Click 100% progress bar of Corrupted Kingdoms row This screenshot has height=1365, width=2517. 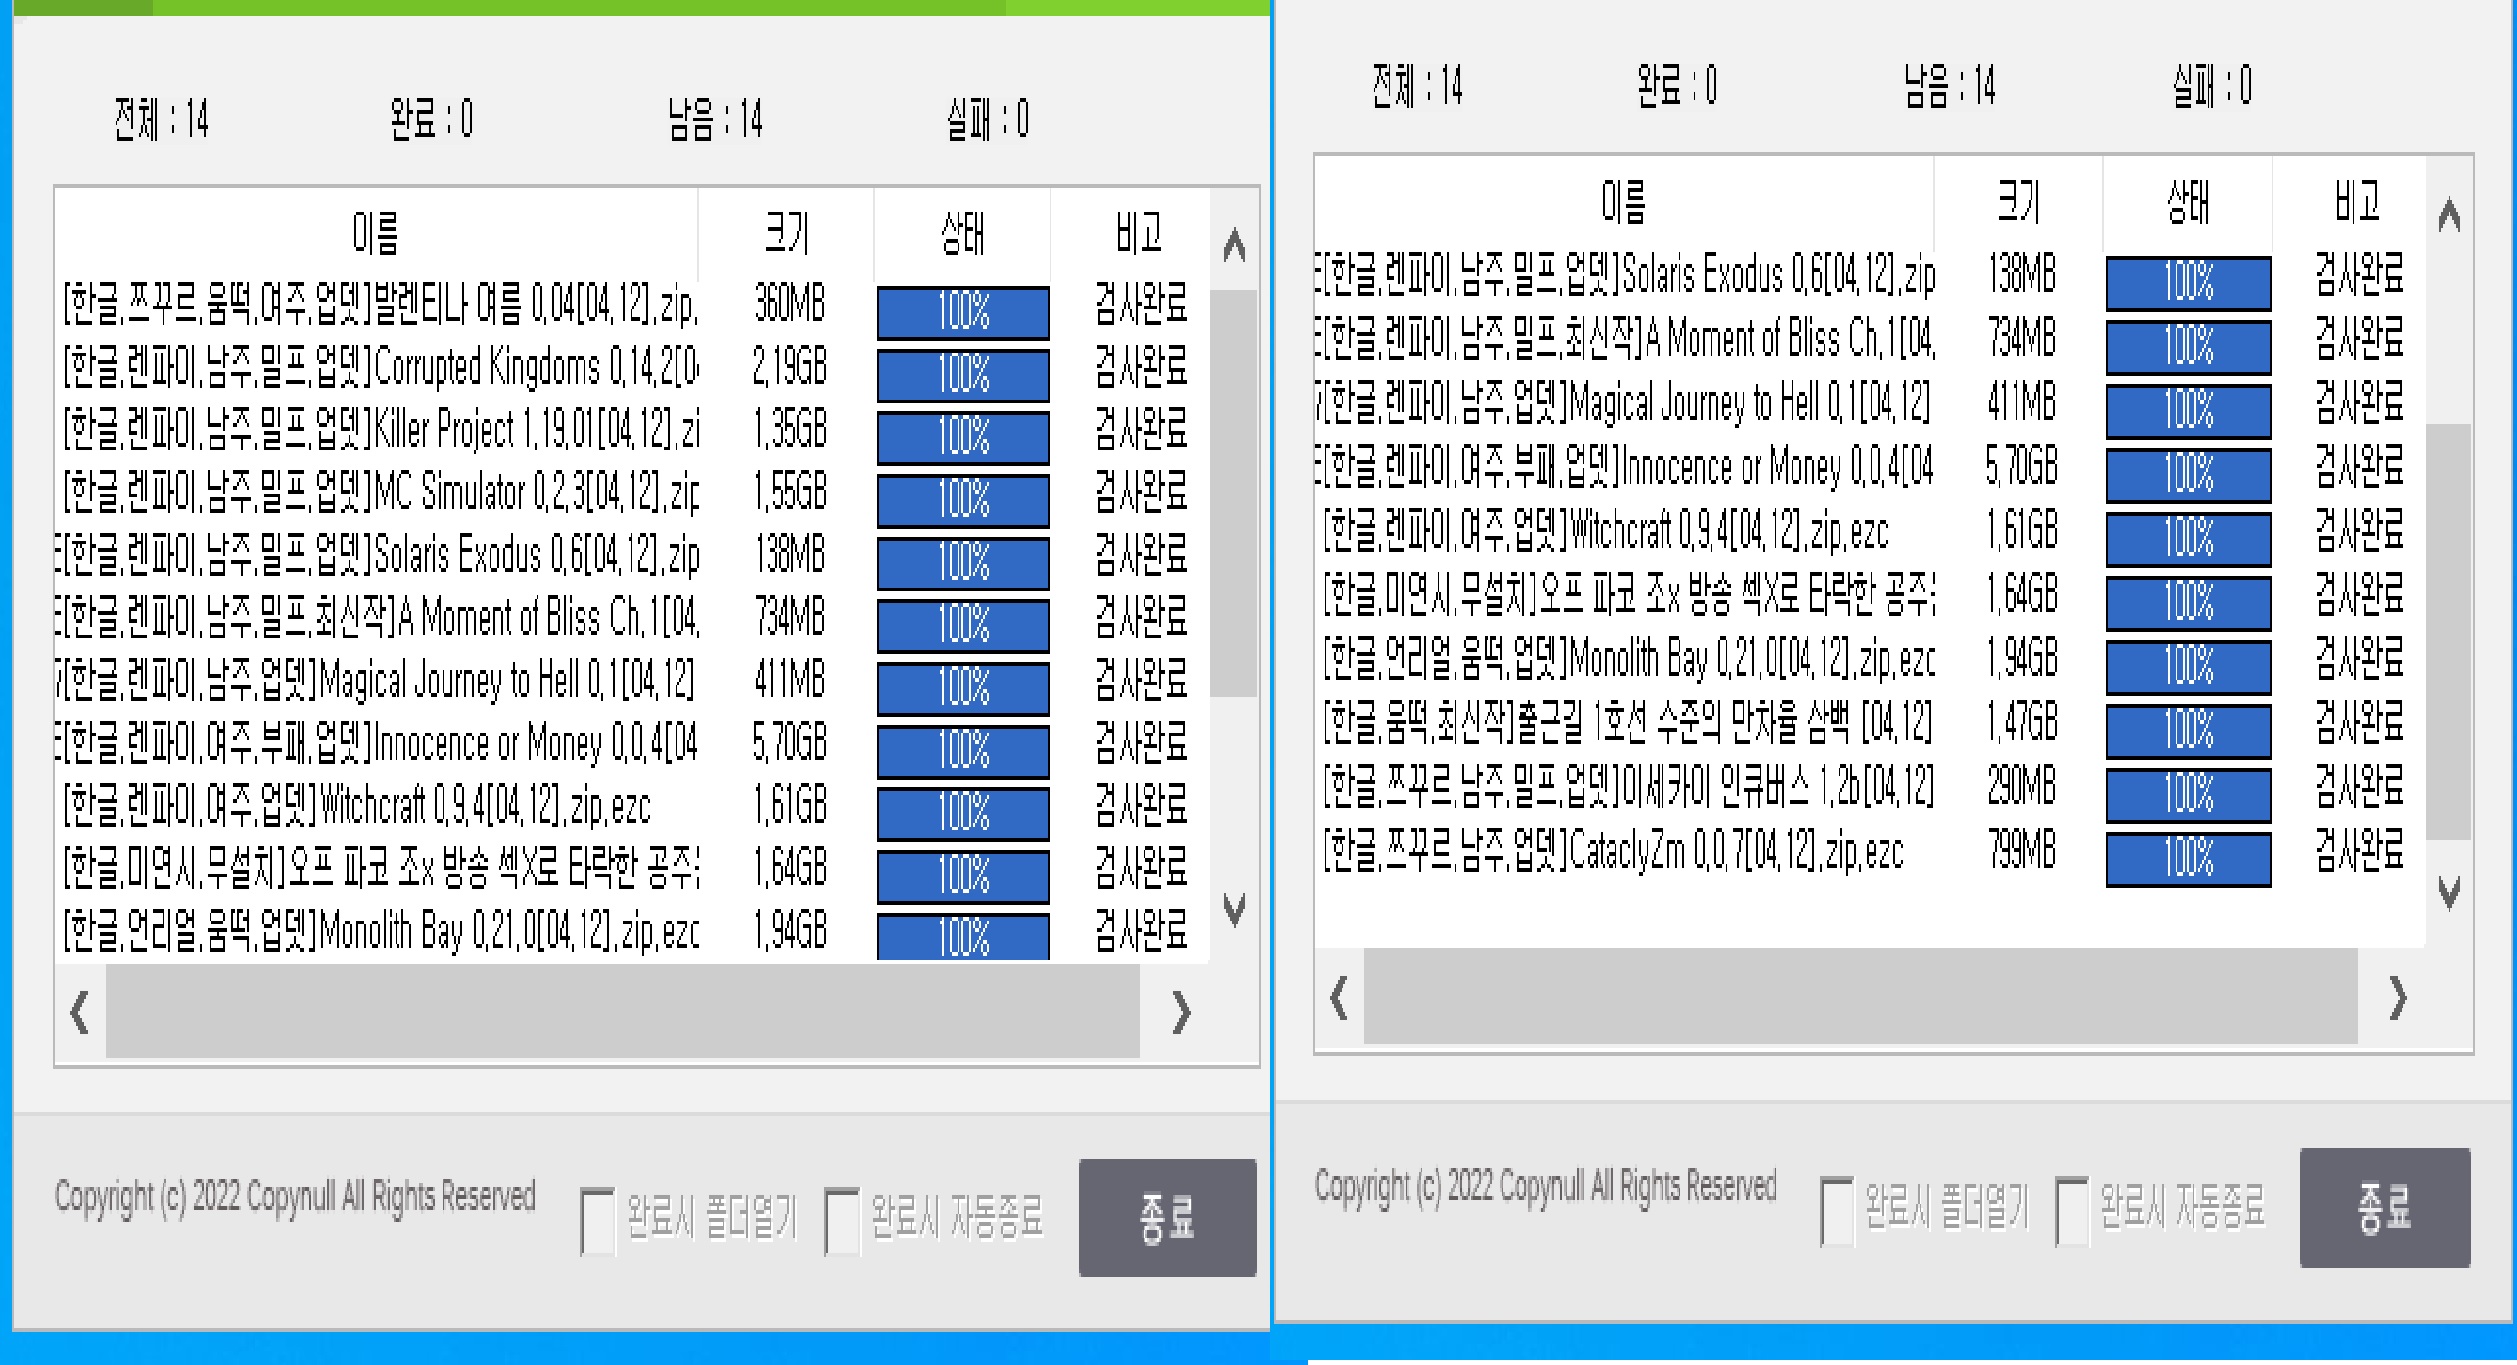[x=963, y=374]
